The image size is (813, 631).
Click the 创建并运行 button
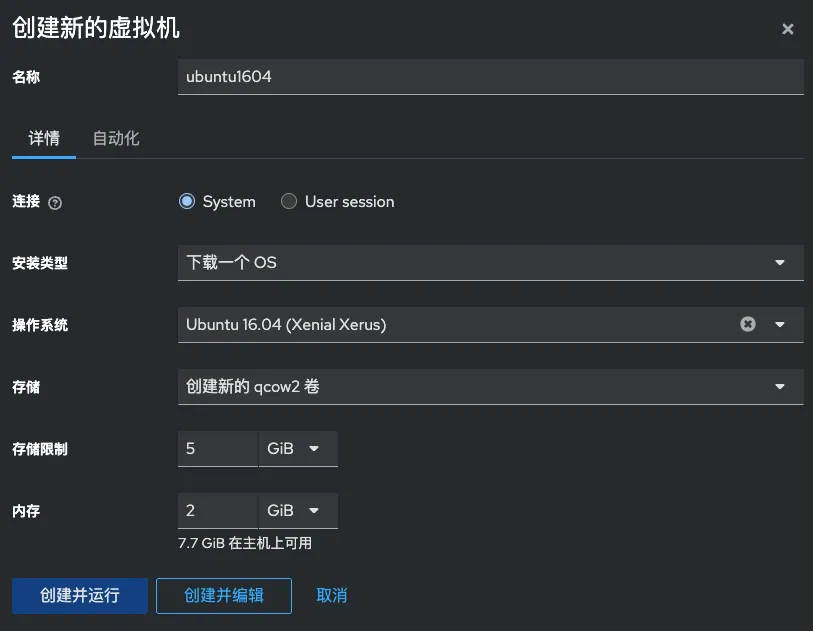click(x=80, y=595)
